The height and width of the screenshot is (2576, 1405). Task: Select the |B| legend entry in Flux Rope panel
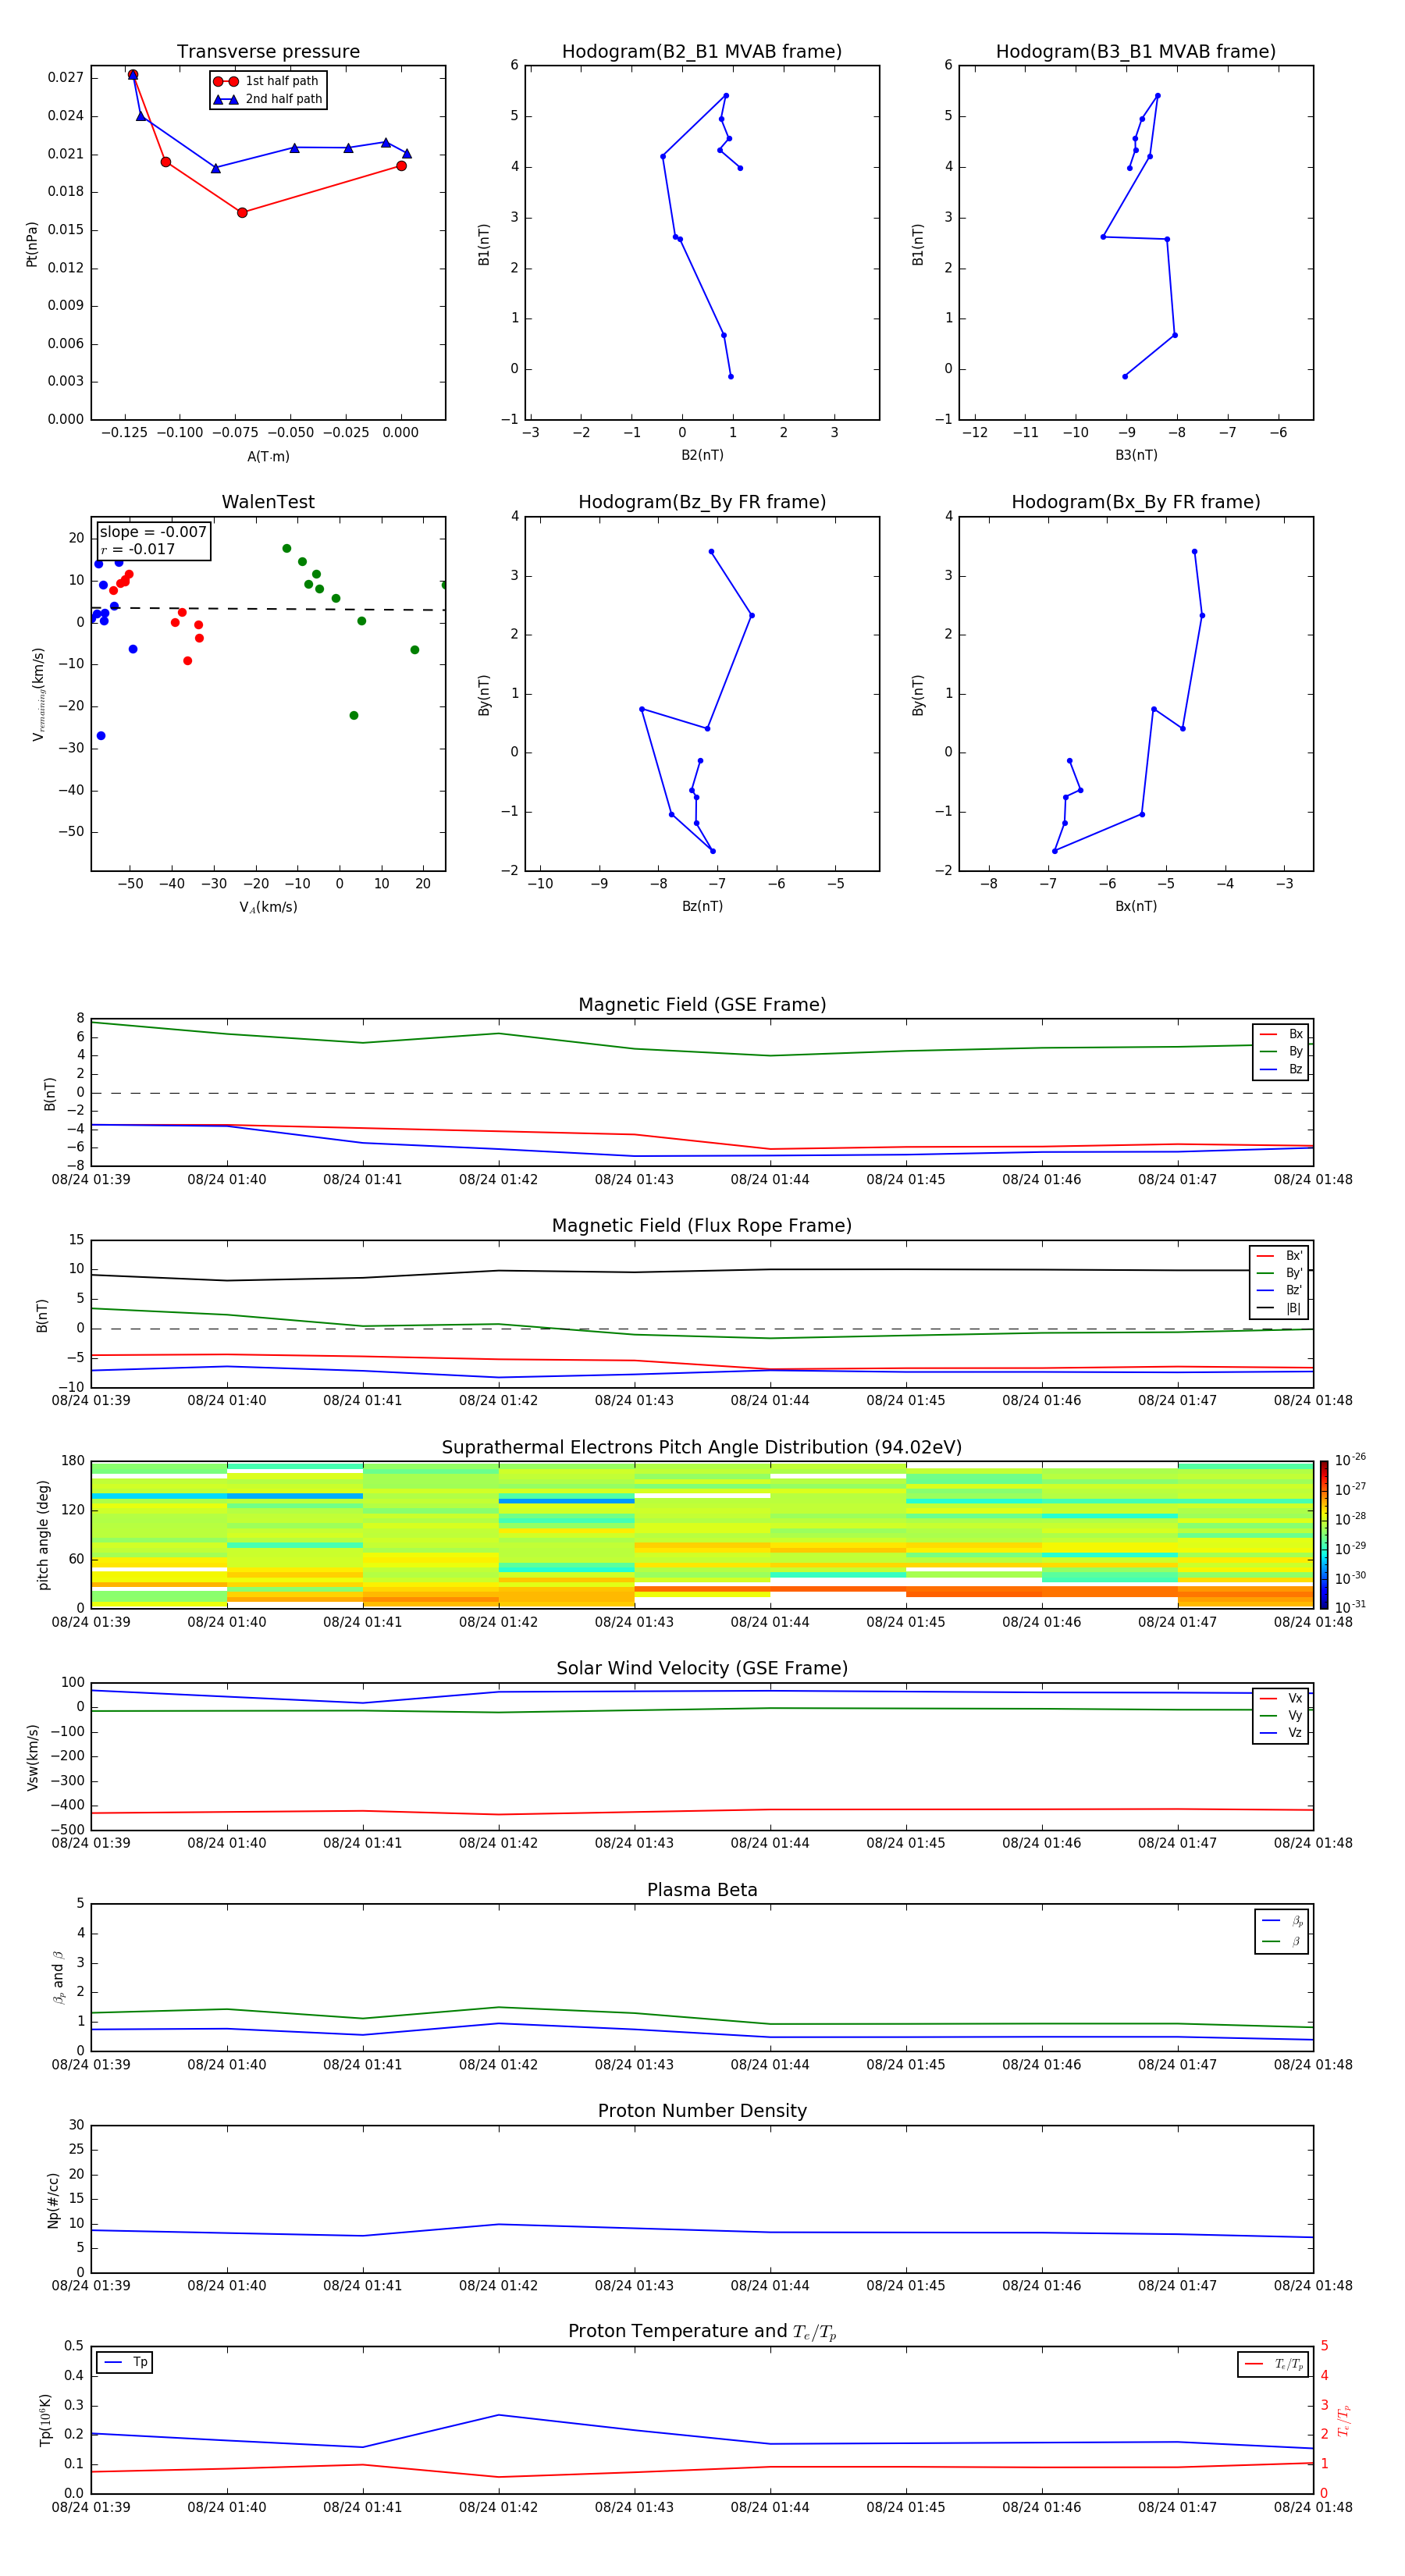pyautogui.click(x=1279, y=1308)
